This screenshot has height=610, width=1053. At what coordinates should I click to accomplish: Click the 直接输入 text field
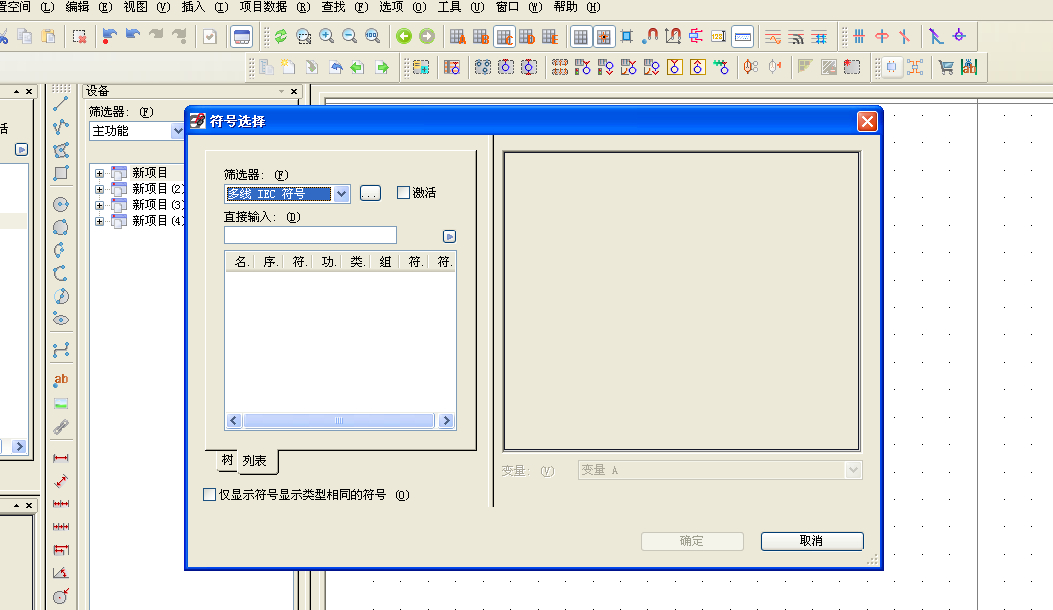coord(310,235)
